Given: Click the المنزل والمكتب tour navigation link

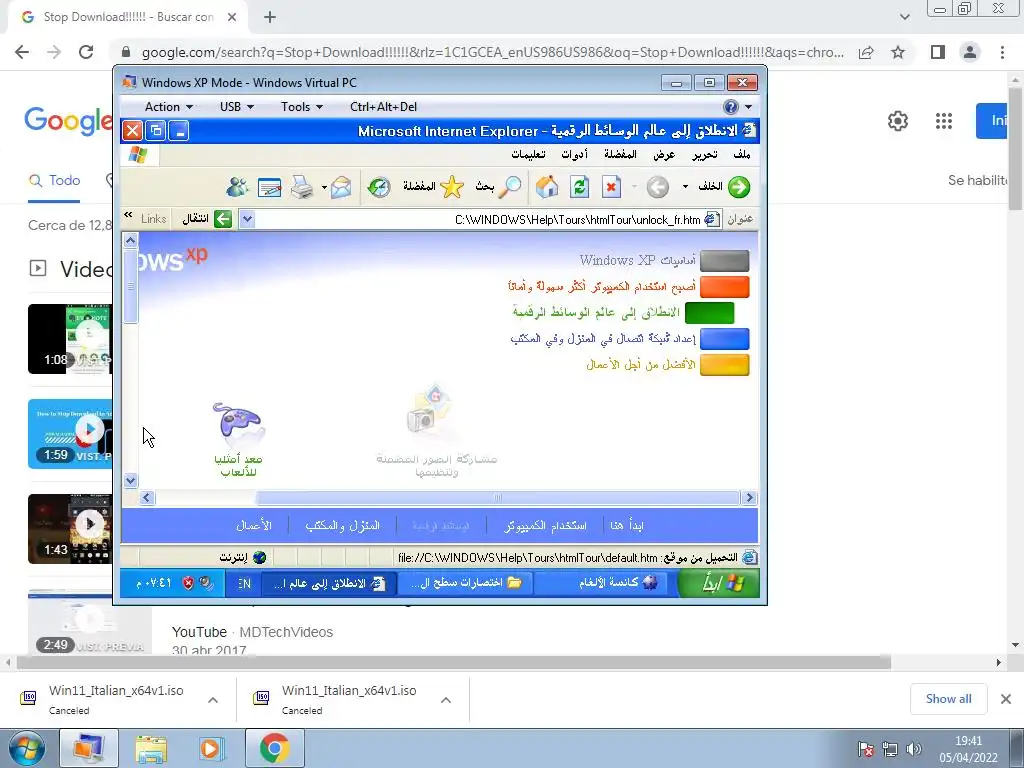Looking at the screenshot, I should tap(342, 525).
